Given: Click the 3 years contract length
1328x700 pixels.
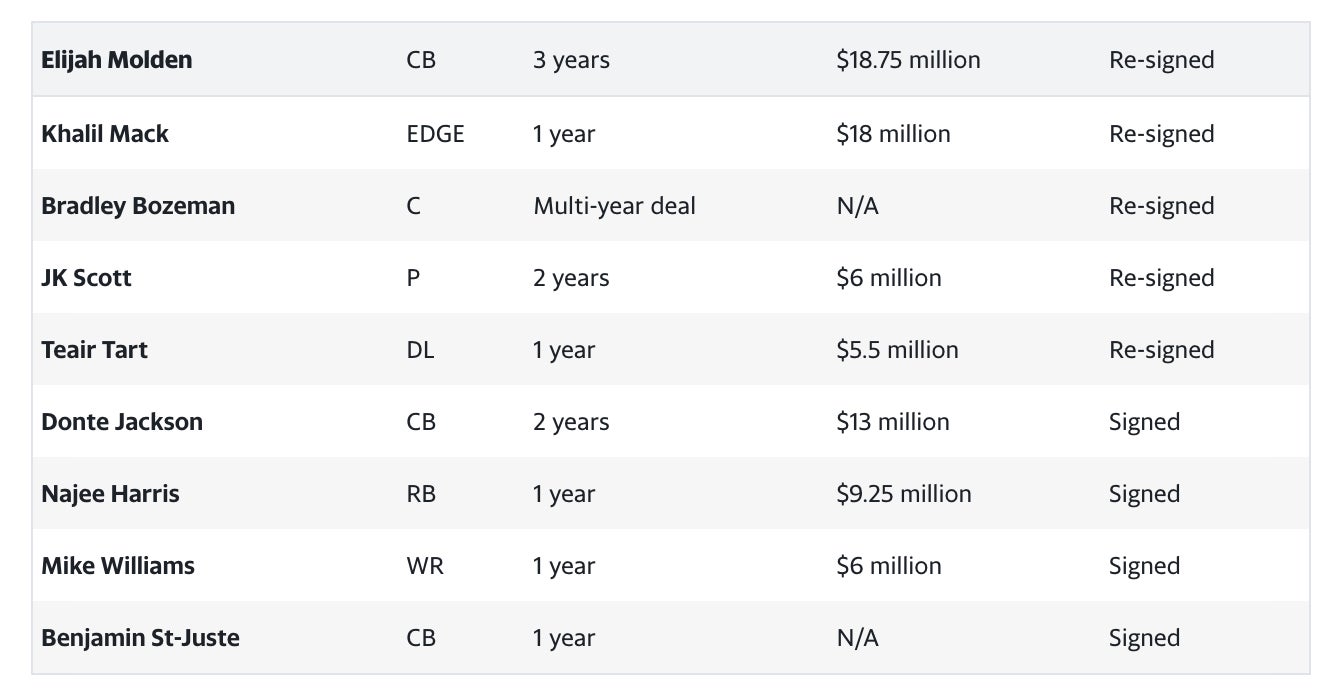Looking at the screenshot, I should pyautogui.click(x=571, y=60).
